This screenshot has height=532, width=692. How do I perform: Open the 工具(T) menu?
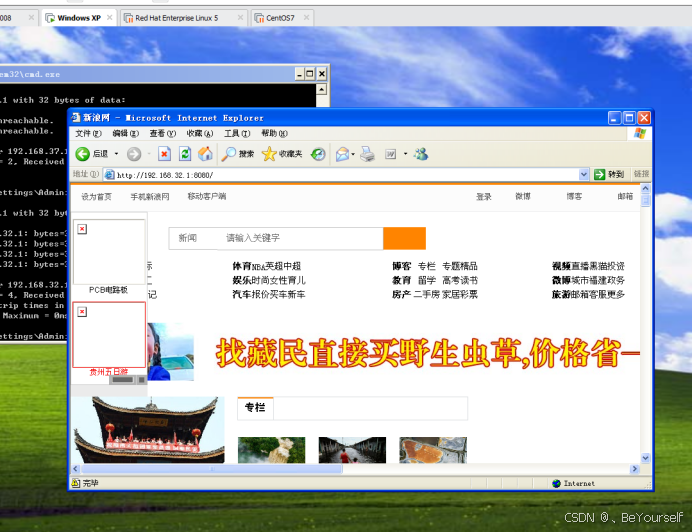(237, 133)
